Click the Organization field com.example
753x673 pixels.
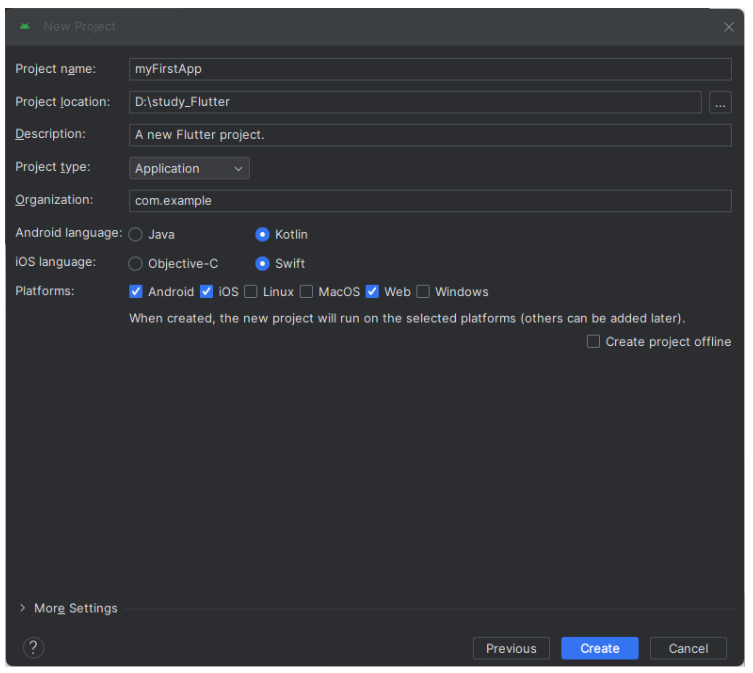(430, 201)
